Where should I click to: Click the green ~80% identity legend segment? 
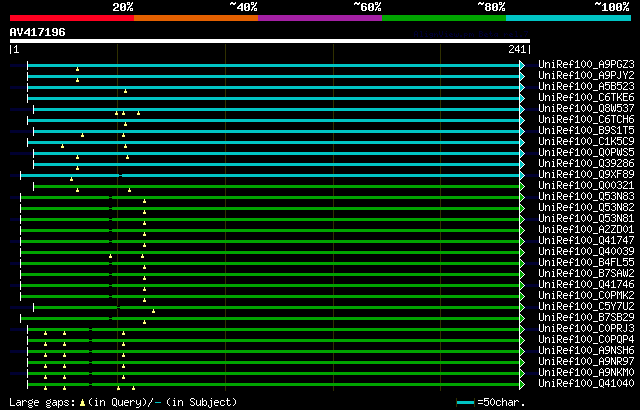pyautogui.click(x=444, y=18)
